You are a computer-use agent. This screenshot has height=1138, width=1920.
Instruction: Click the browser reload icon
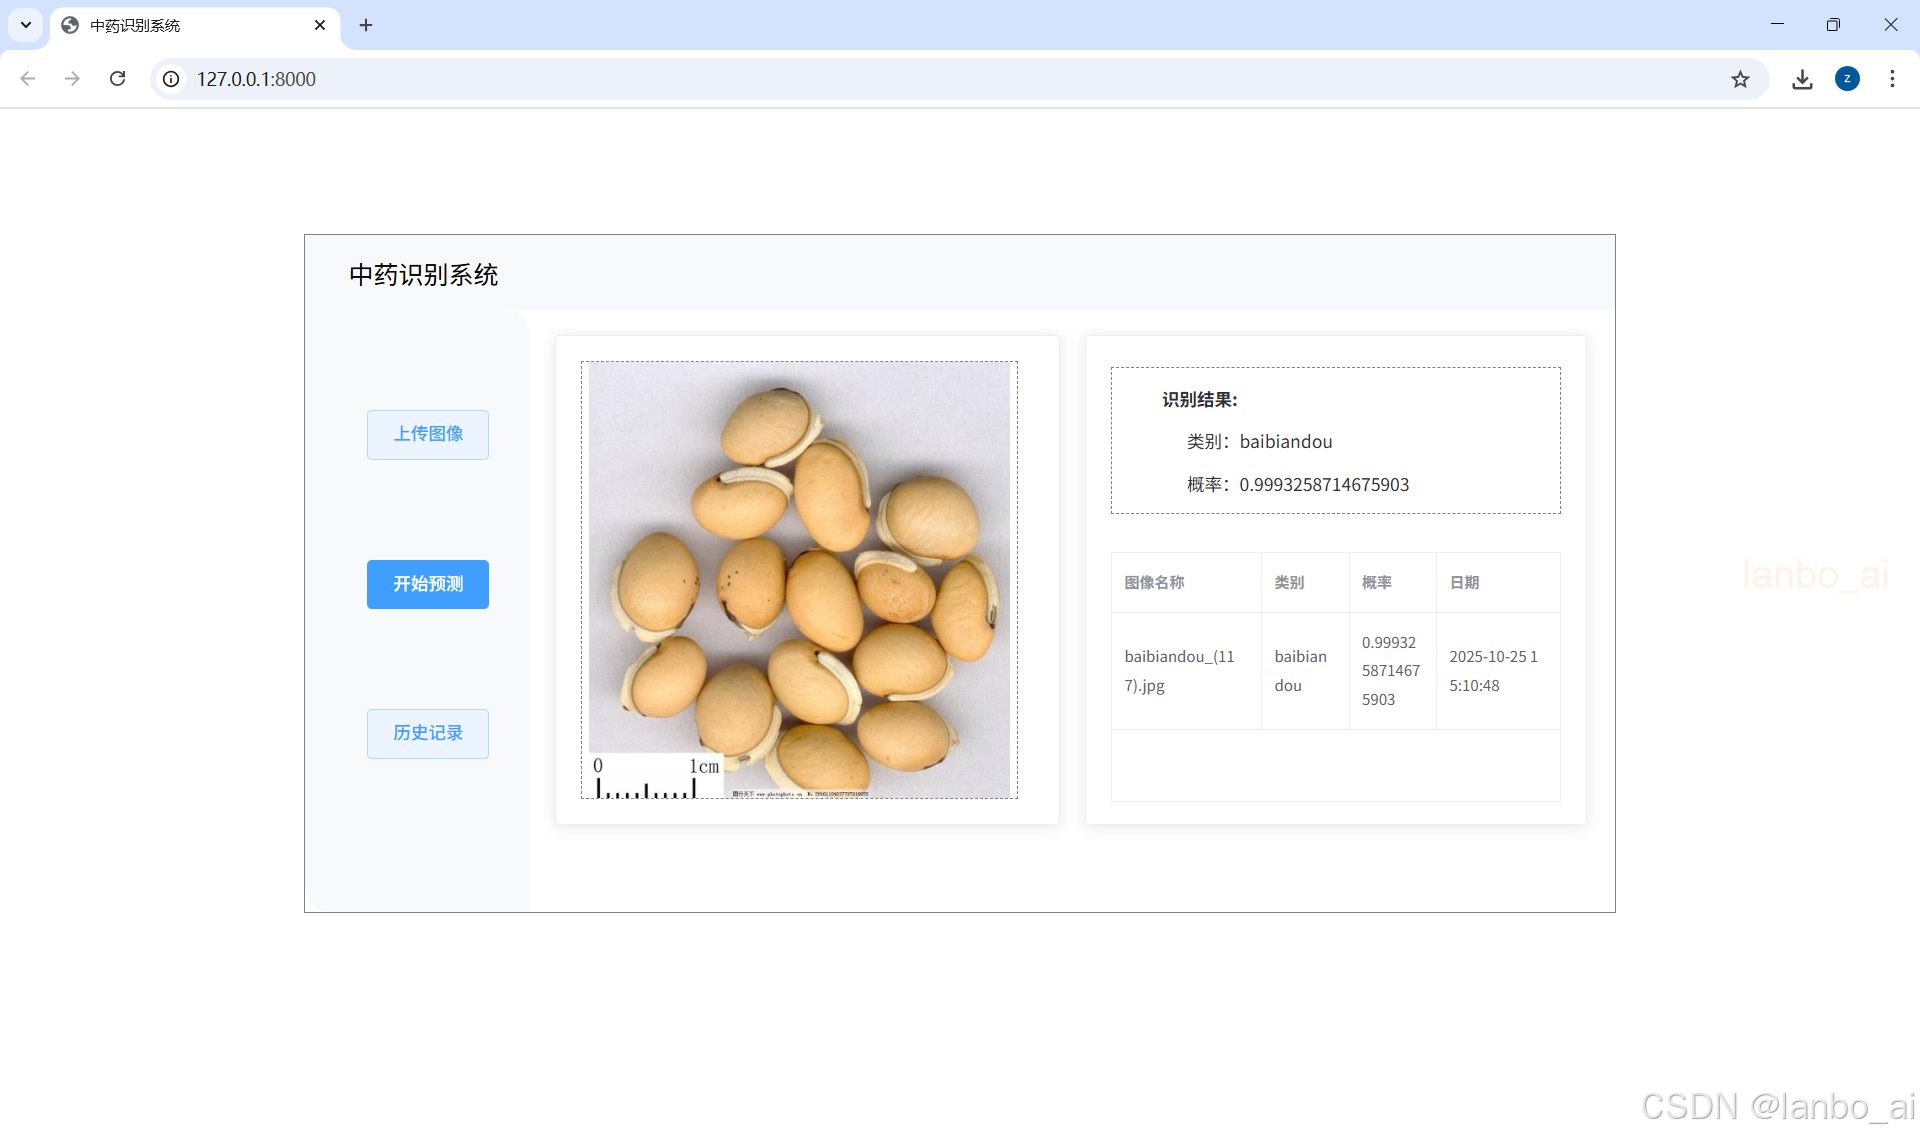117,79
